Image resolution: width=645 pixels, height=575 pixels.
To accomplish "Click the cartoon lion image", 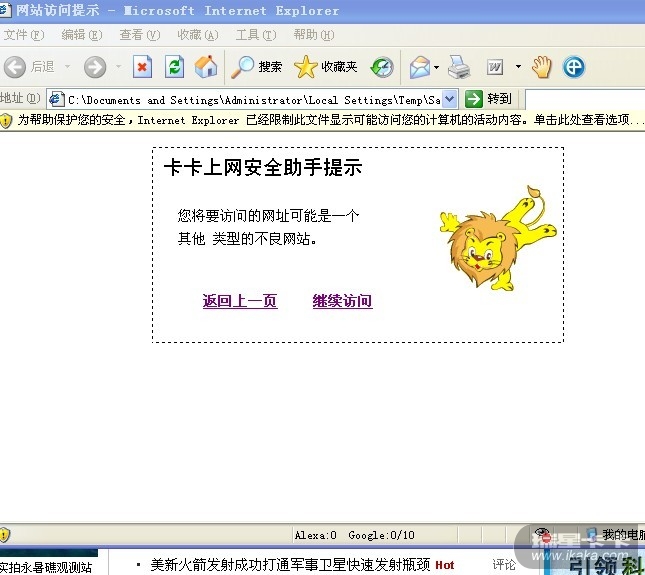I will (x=498, y=239).
